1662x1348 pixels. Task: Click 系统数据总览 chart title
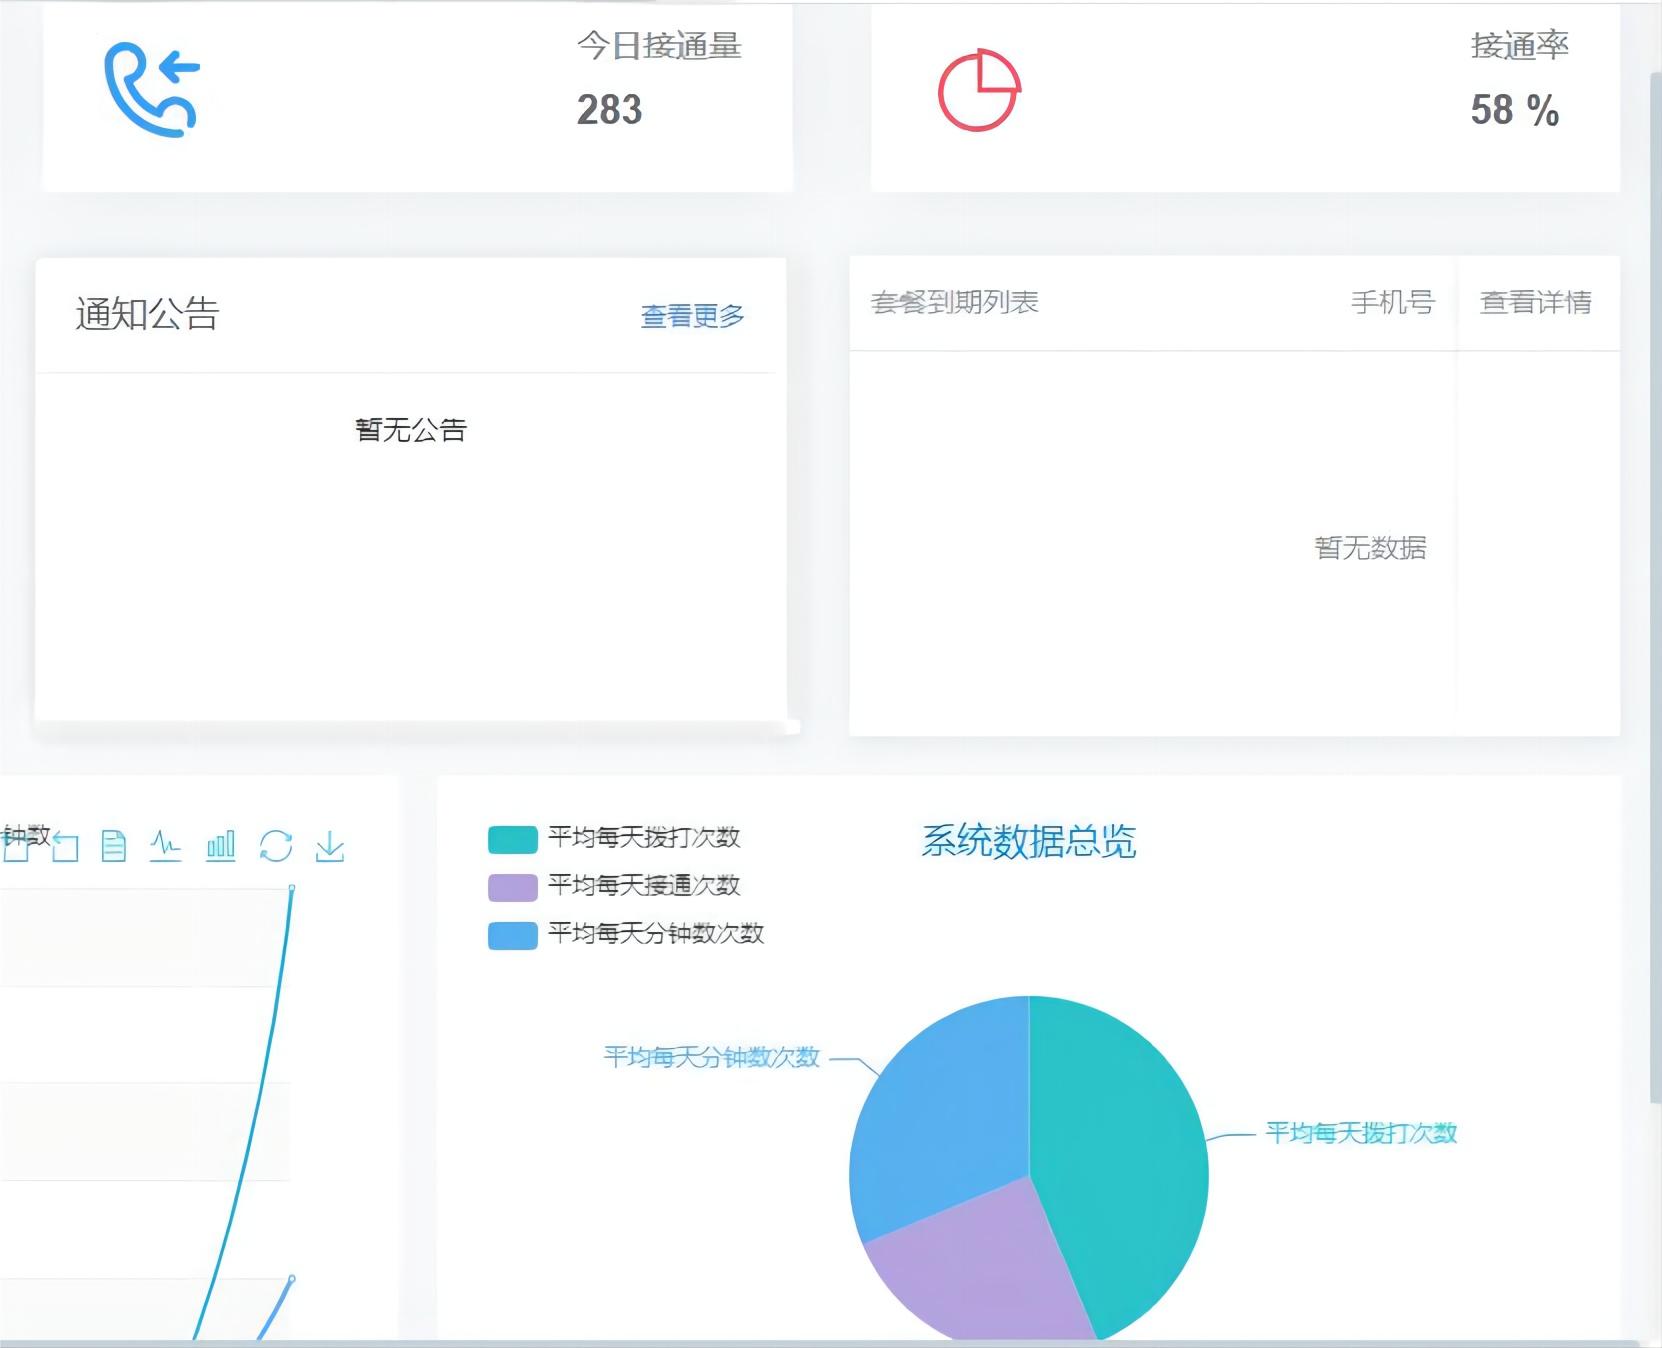[1028, 841]
